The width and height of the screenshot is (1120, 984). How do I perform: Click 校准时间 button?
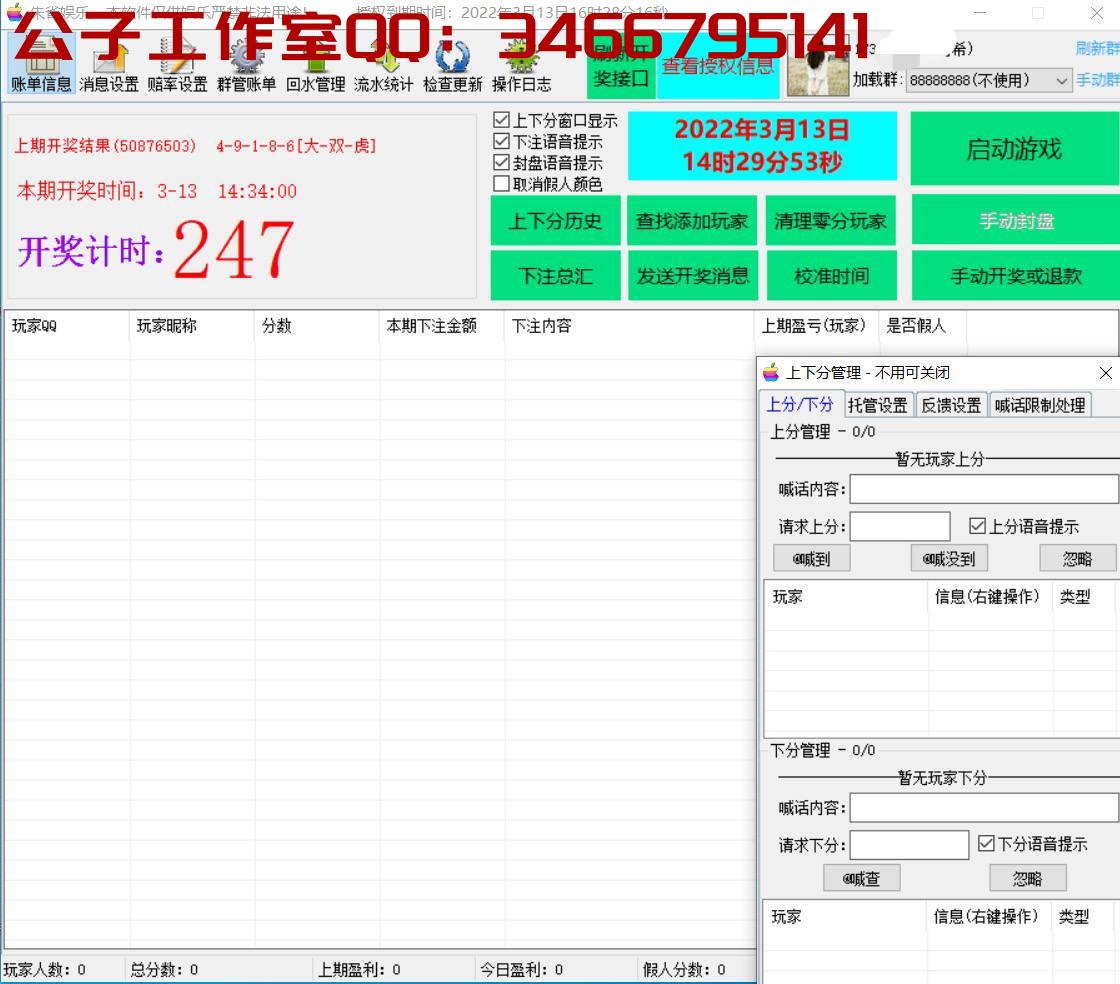click(x=831, y=276)
